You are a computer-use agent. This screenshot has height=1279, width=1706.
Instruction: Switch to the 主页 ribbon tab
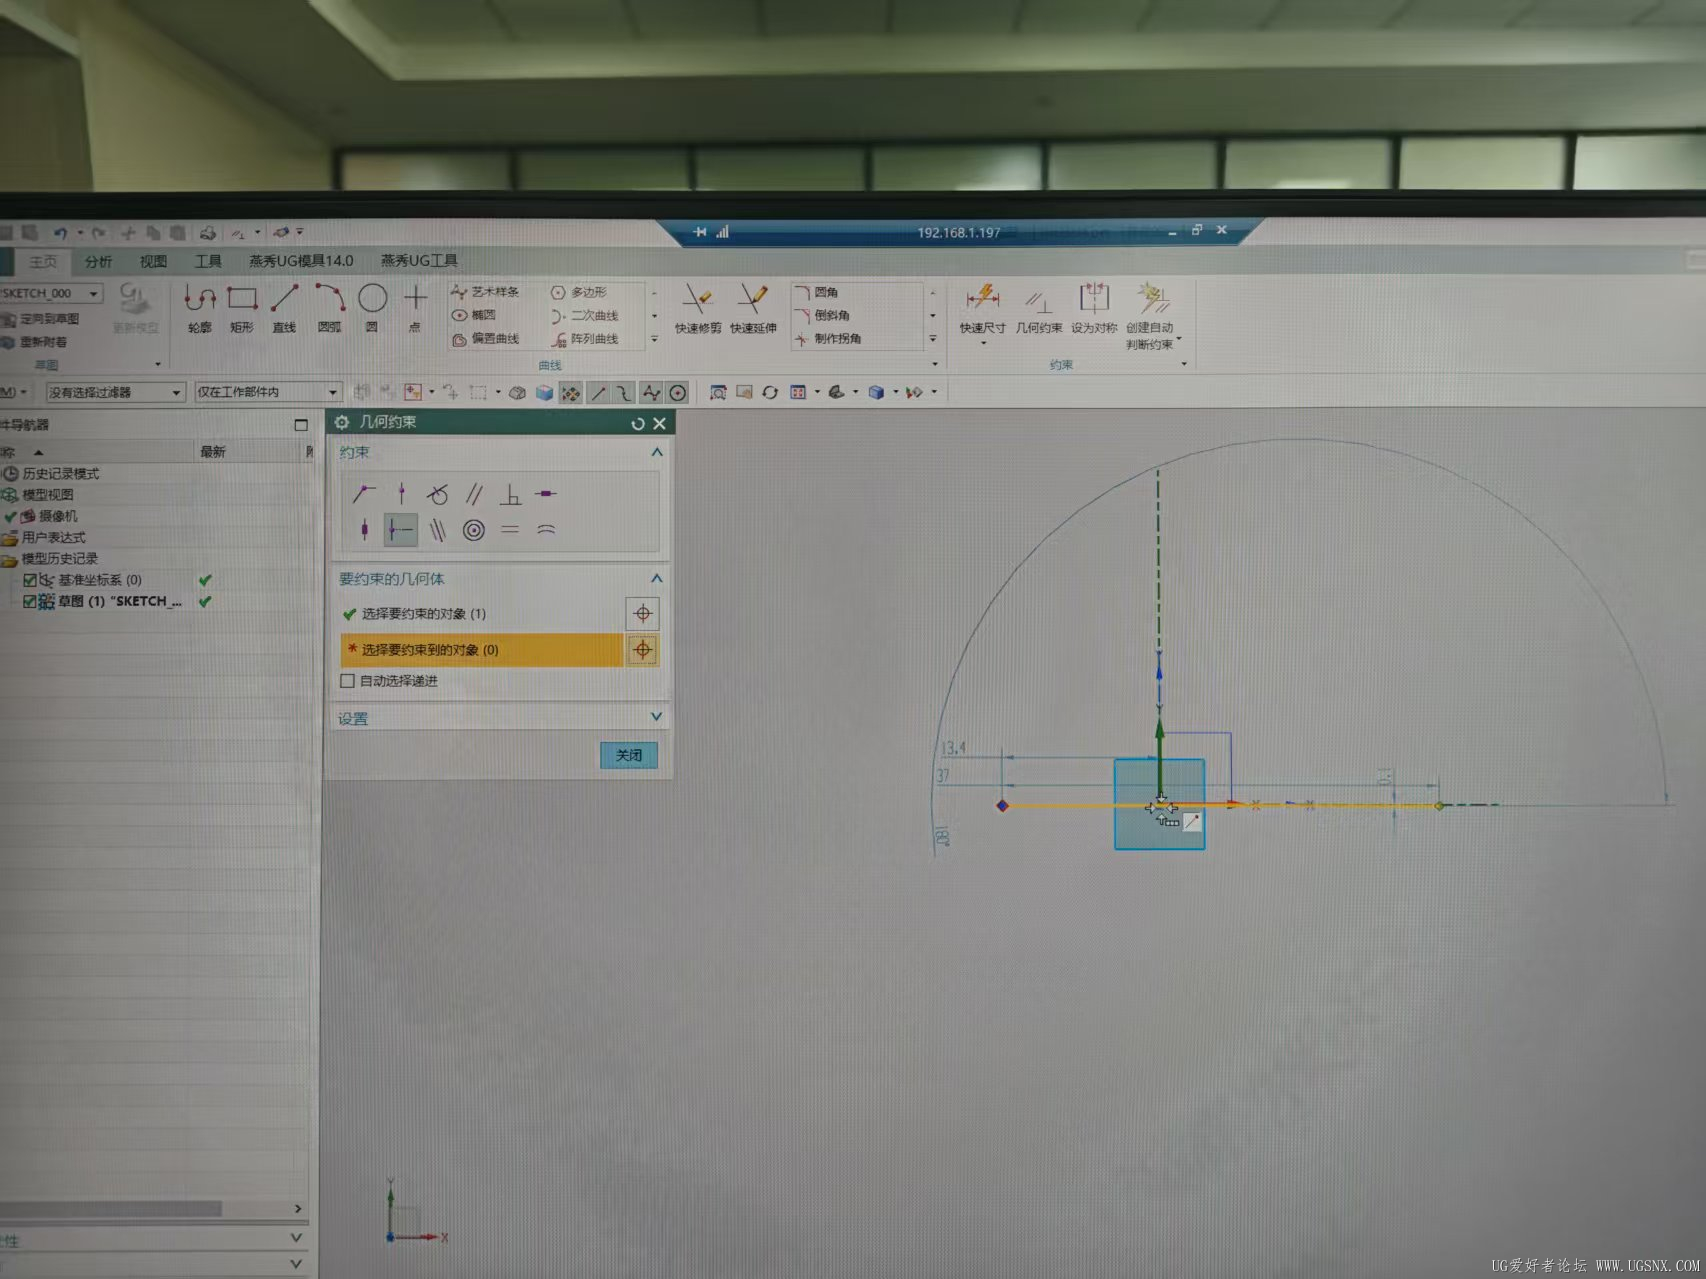tap(43, 261)
